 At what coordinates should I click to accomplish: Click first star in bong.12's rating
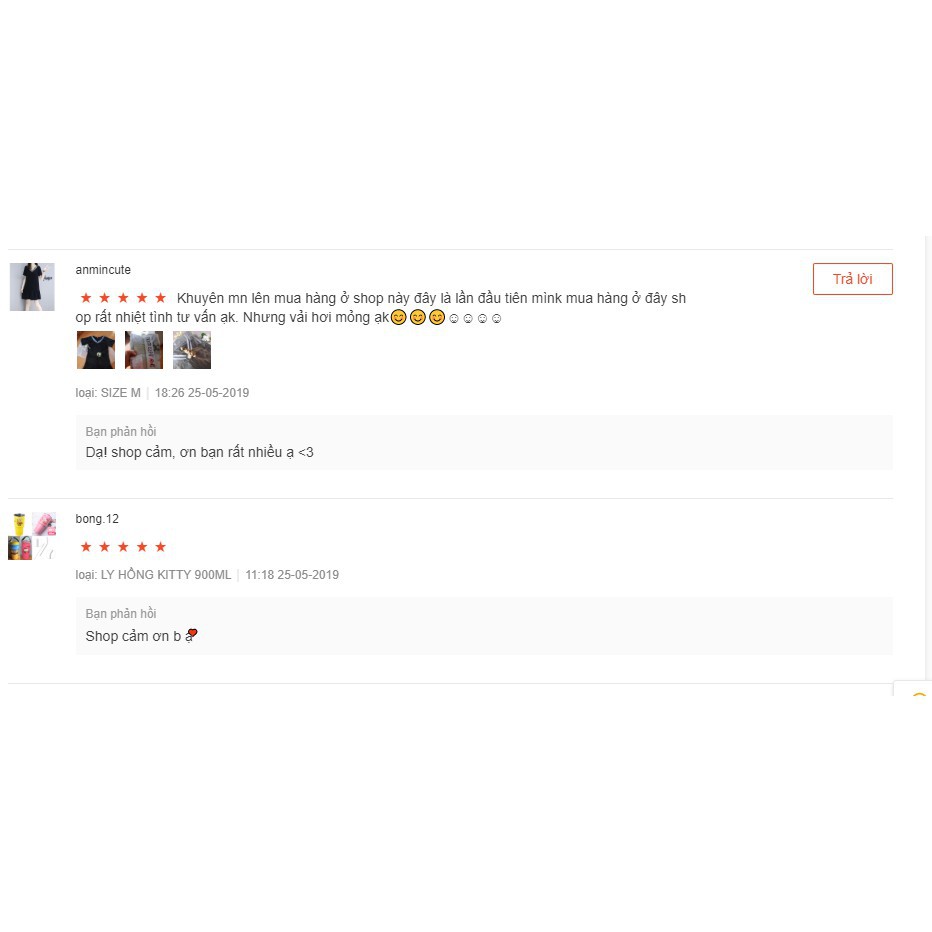coord(86,547)
